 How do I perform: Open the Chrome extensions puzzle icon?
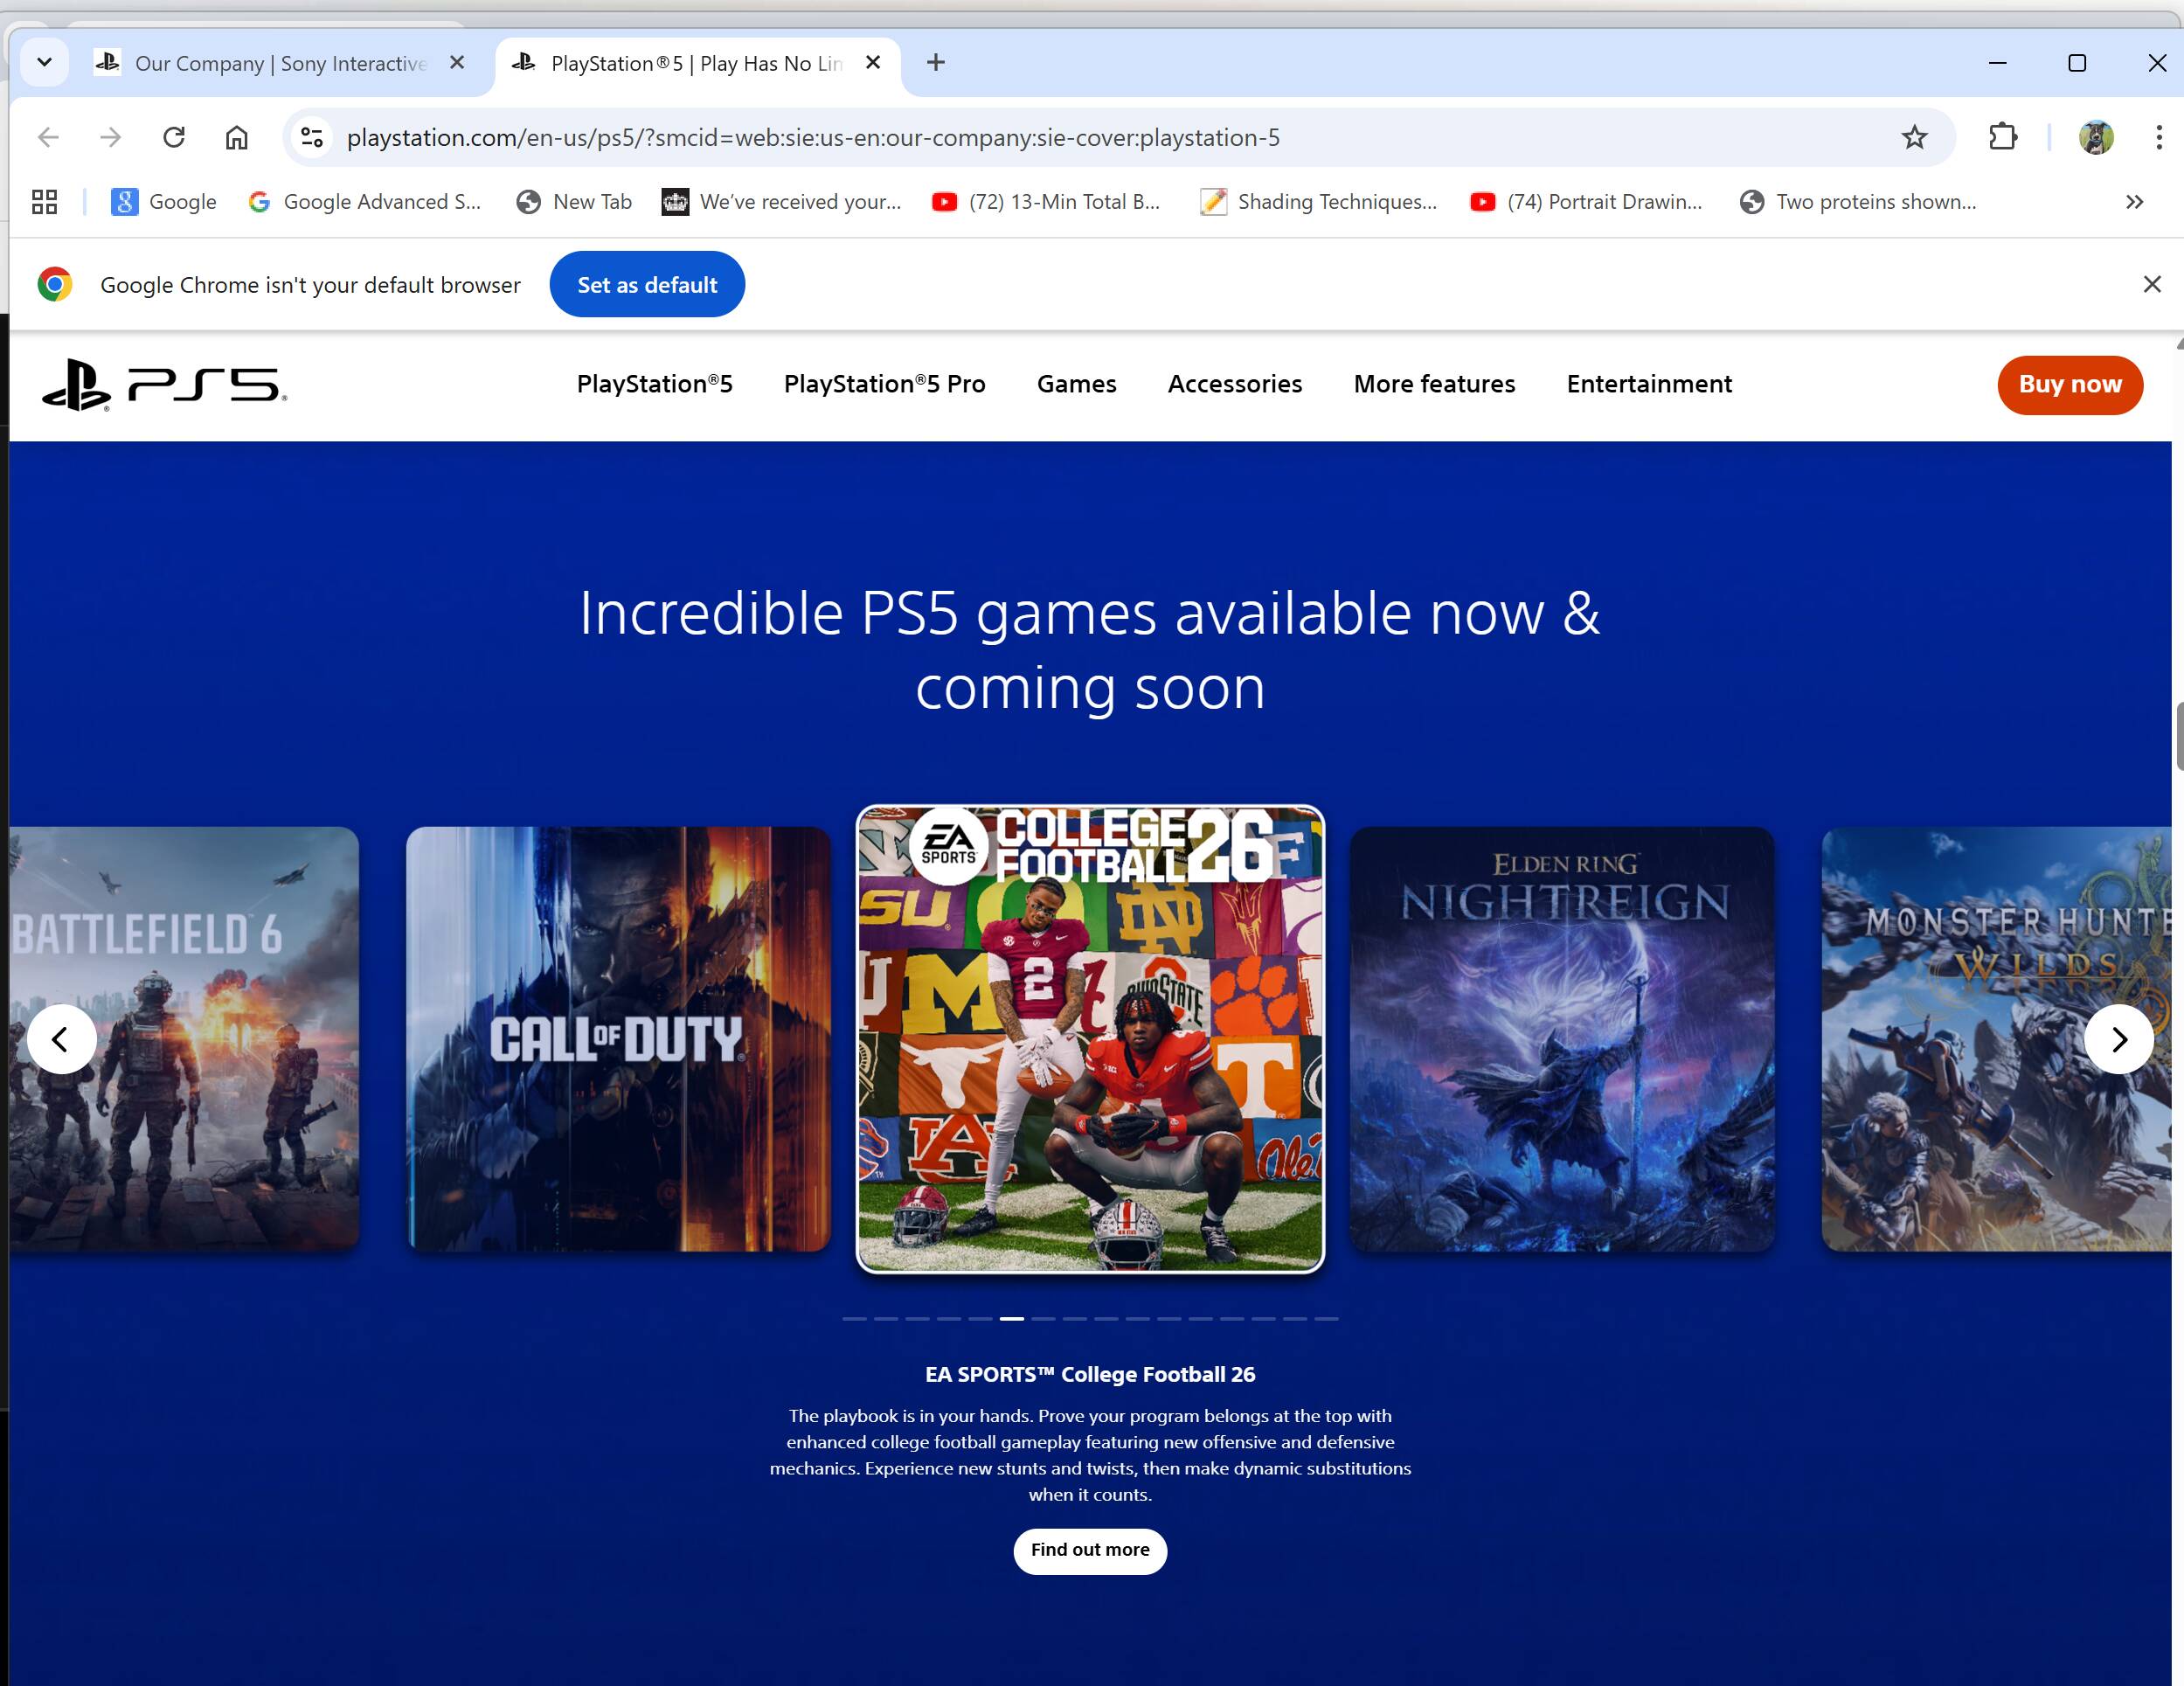(2002, 137)
